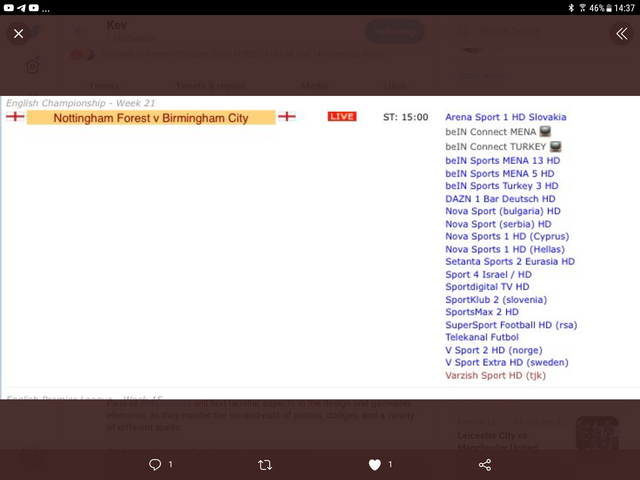Open V Sport Extra HD (sweden) link
640x480 pixels.
click(x=507, y=363)
